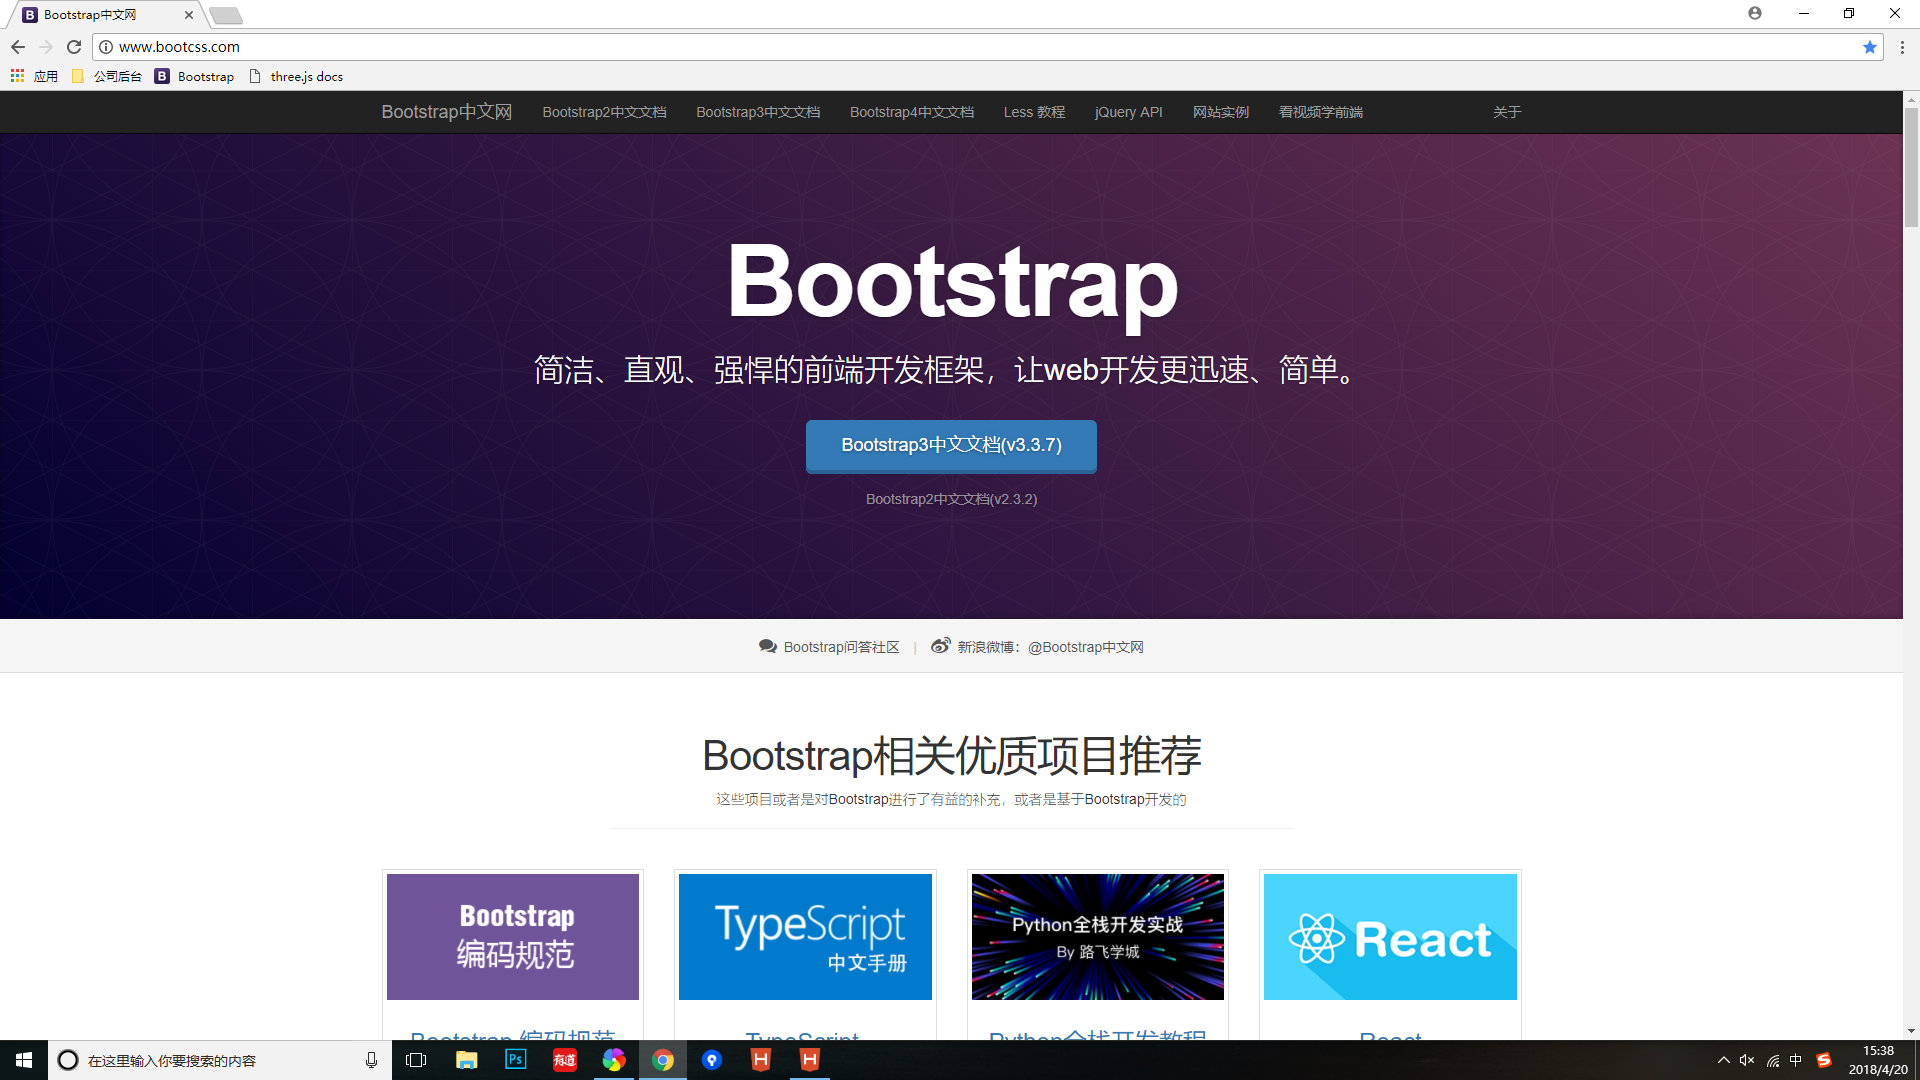This screenshot has height=1080, width=1920.
Task: Click the browser forward arrow
Action: 46,47
